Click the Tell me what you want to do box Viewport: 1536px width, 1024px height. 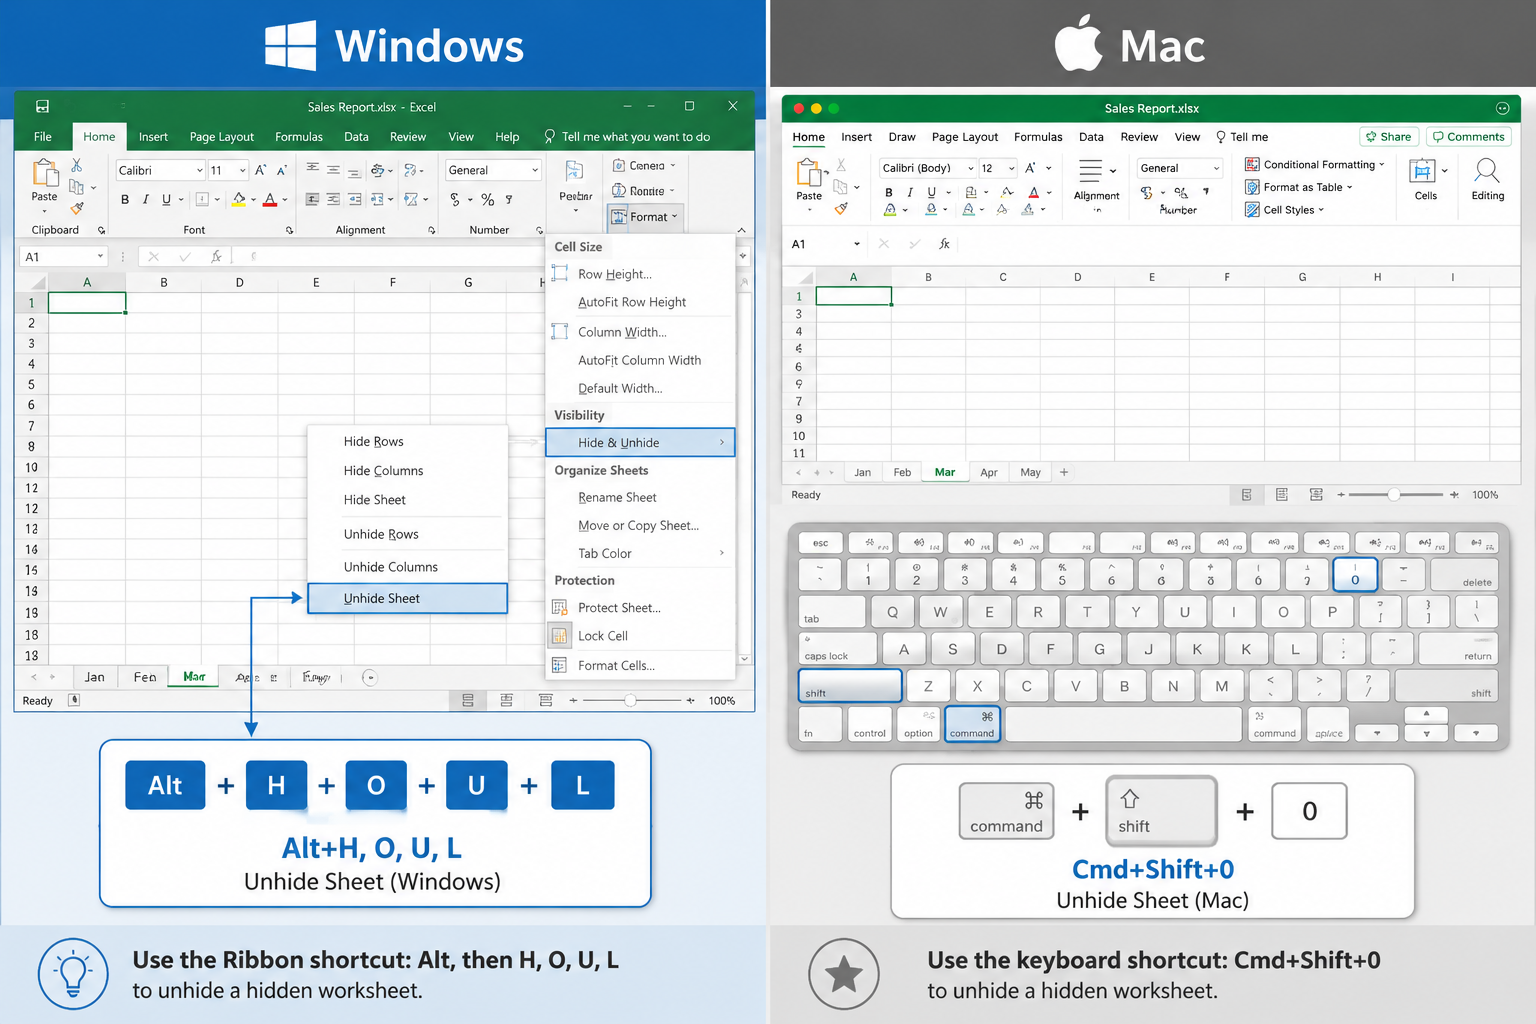[x=627, y=137]
